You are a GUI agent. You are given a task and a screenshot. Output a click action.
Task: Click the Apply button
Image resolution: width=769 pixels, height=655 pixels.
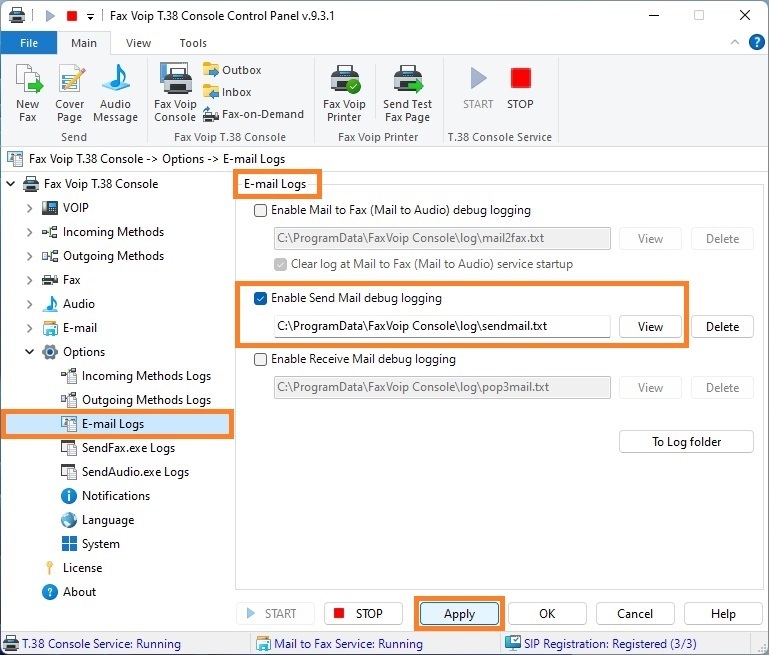[x=460, y=614]
